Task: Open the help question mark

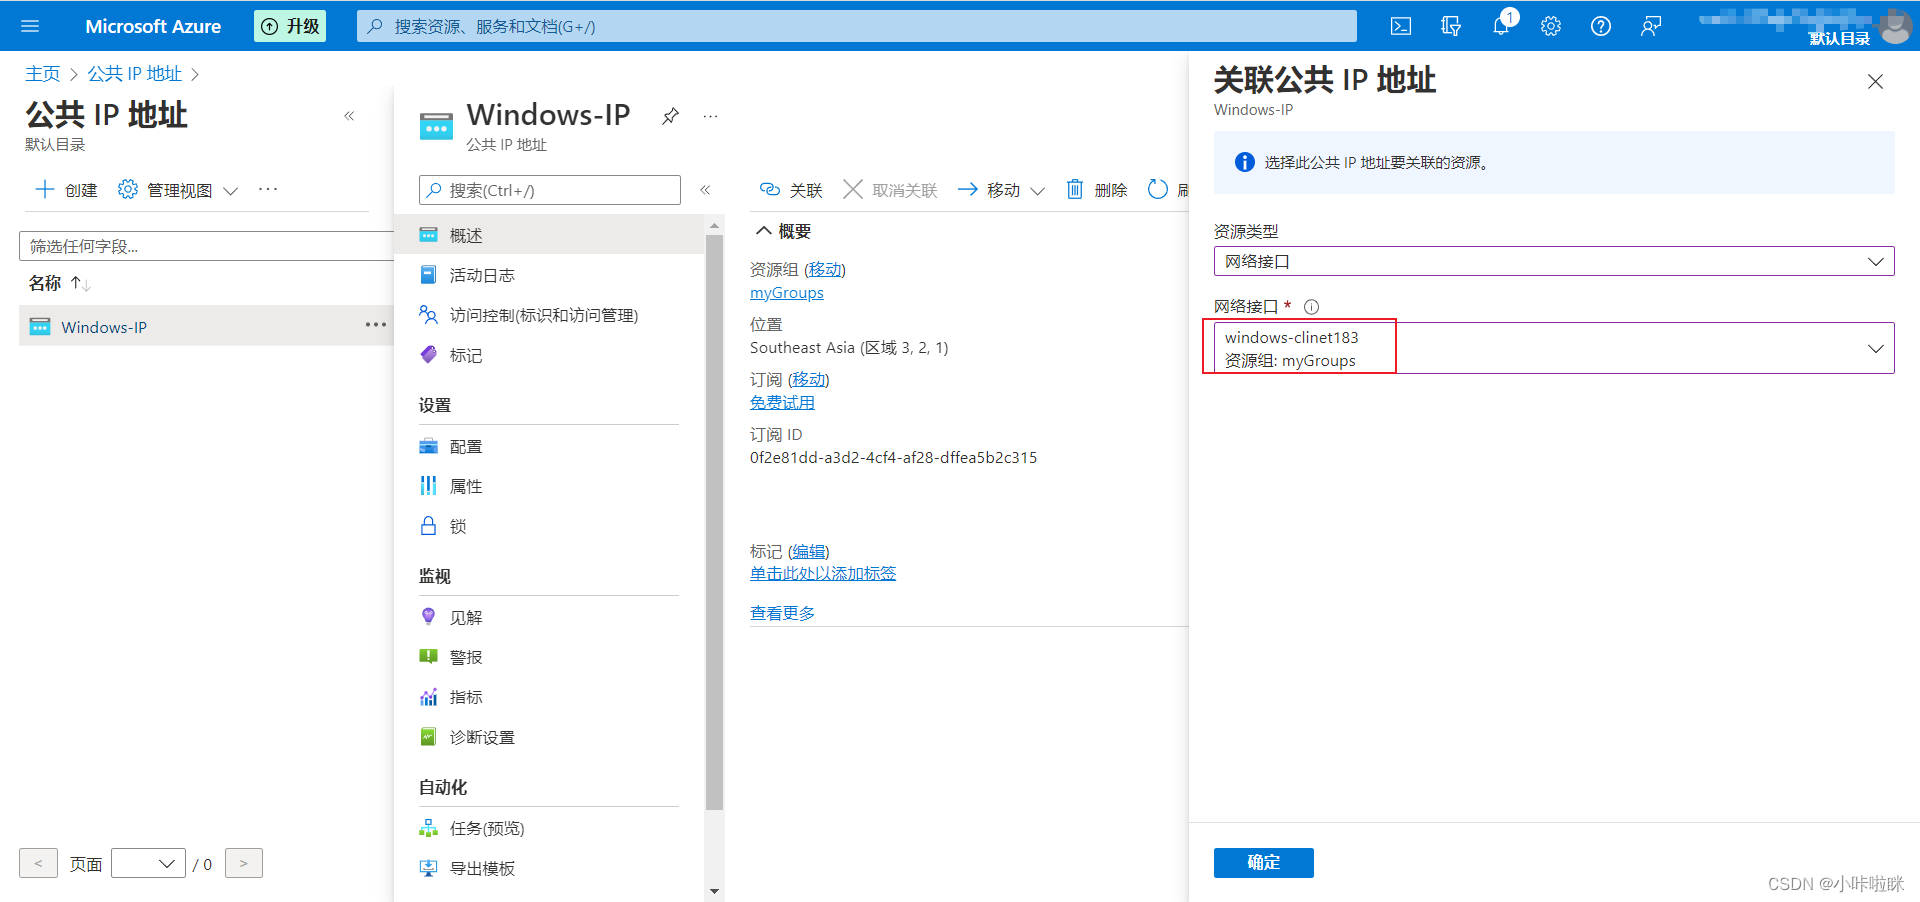Action: point(1601,26)
